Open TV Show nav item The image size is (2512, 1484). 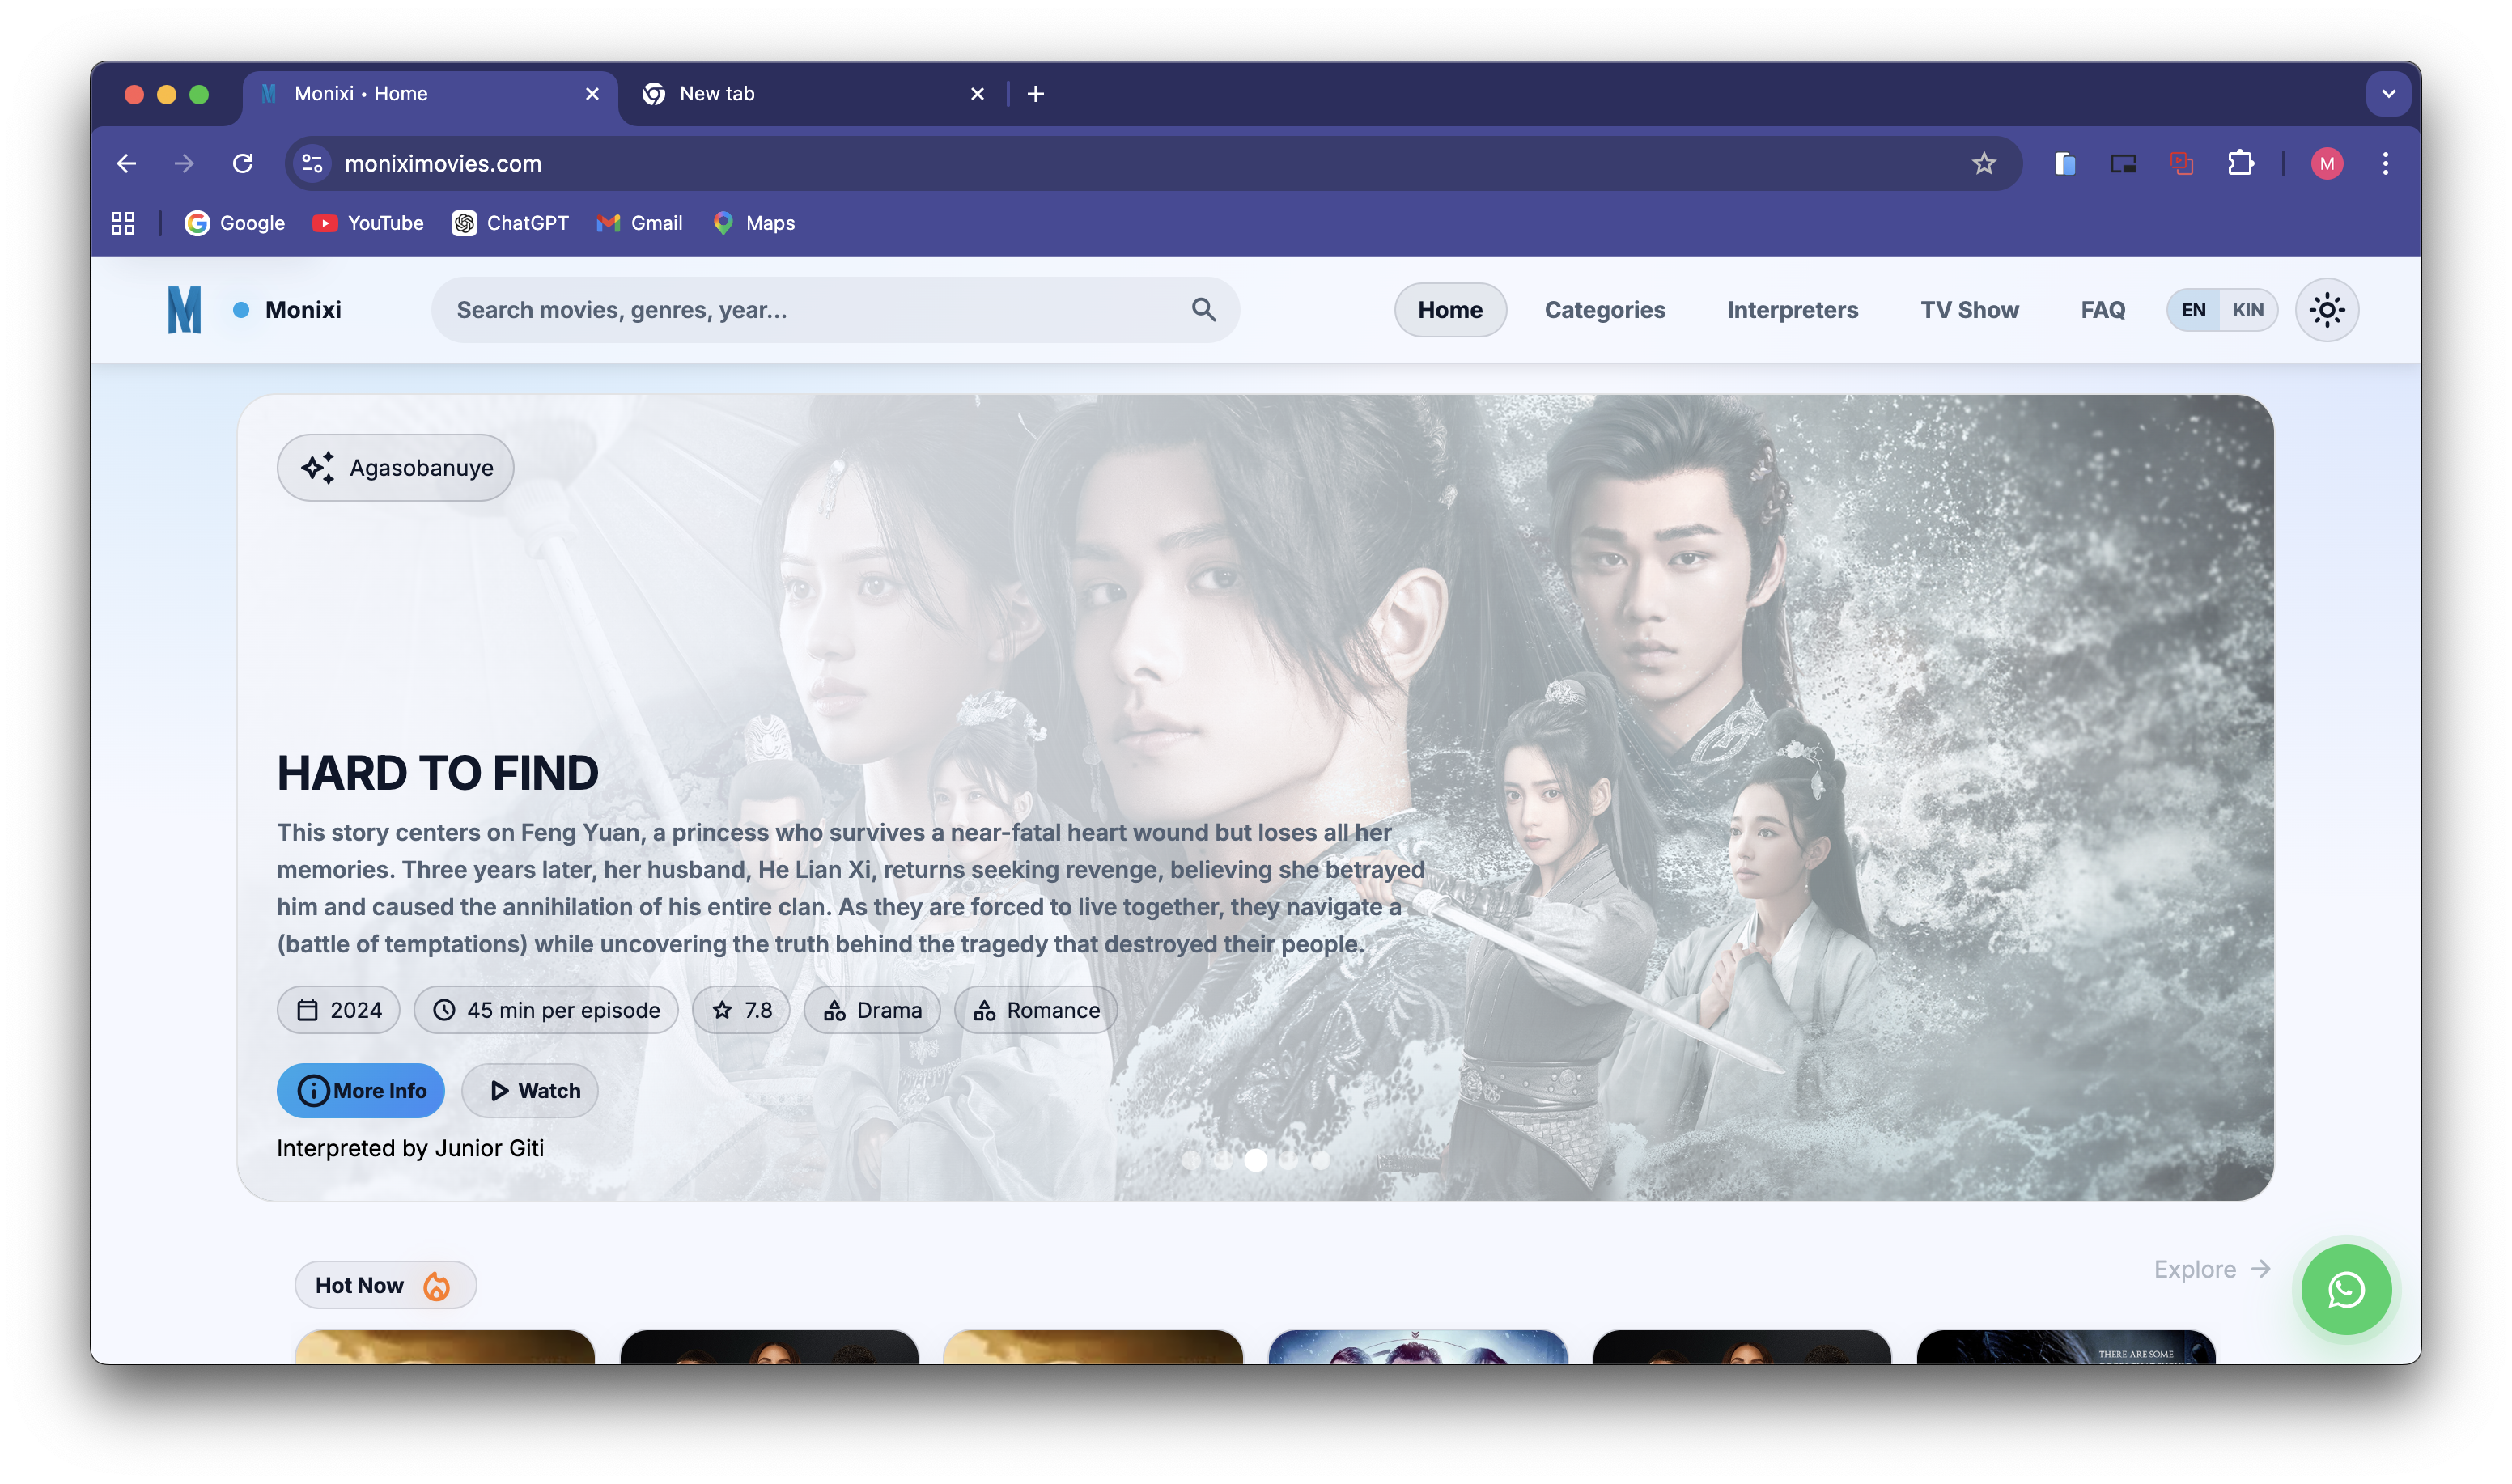pyautogui.click(x=1969, y=310)
